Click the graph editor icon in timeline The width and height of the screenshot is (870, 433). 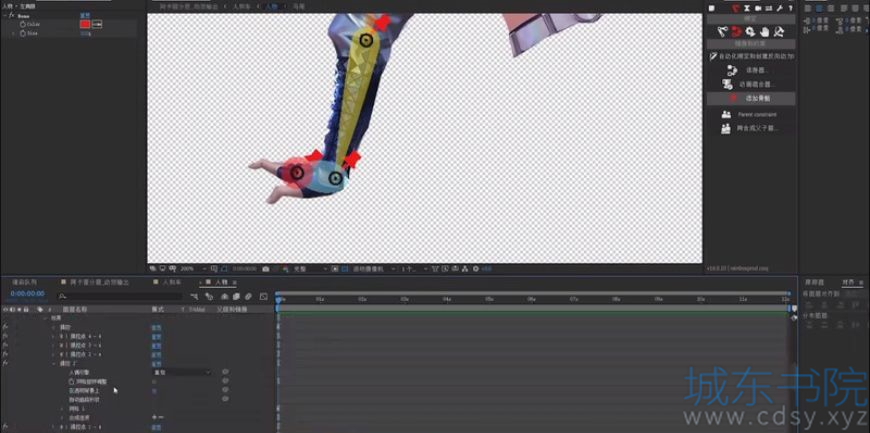point(264,297)
